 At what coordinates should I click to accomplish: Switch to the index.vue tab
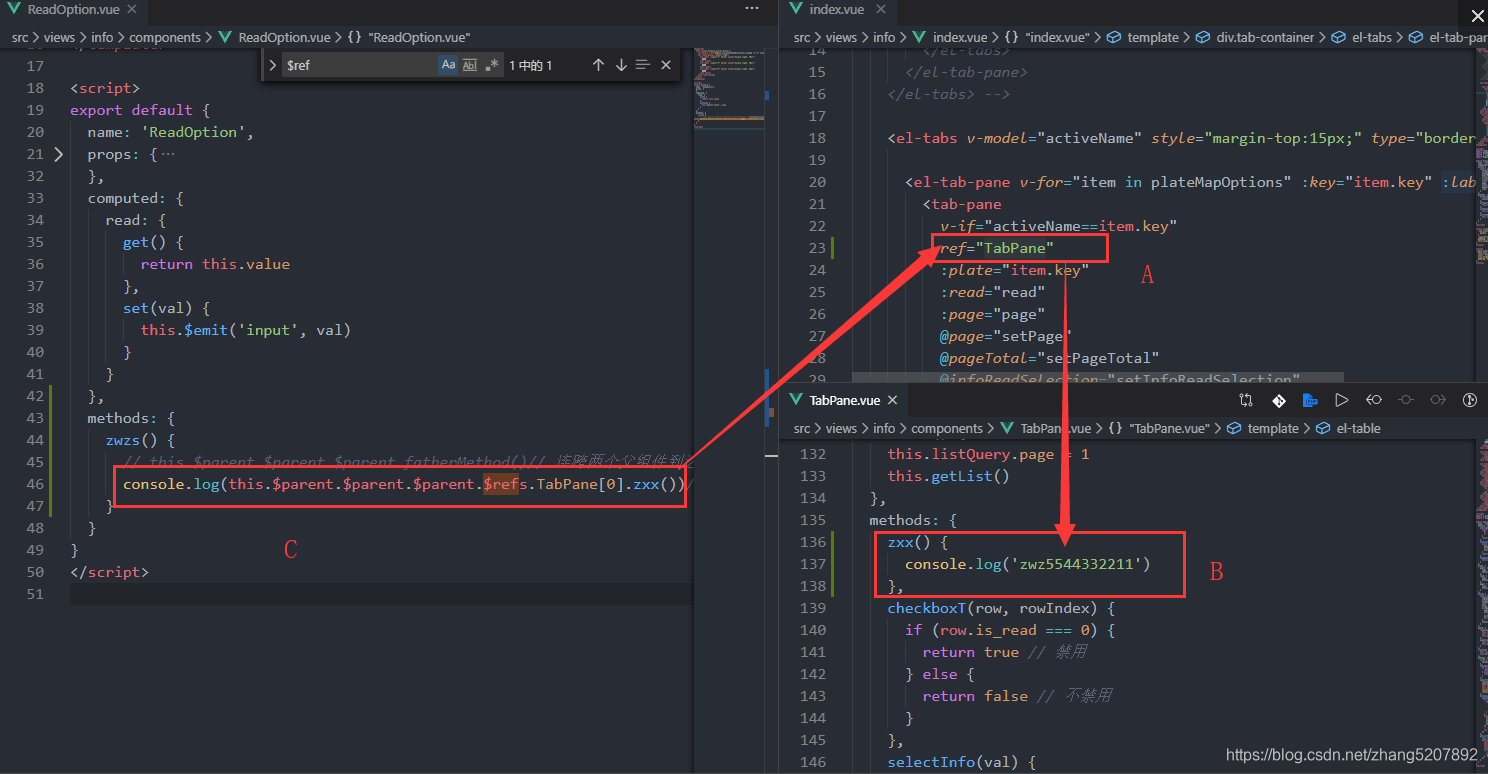[x=836, y=9]
